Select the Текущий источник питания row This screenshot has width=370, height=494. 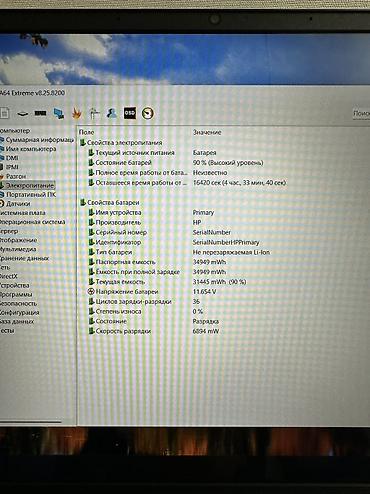click(135, 153)
